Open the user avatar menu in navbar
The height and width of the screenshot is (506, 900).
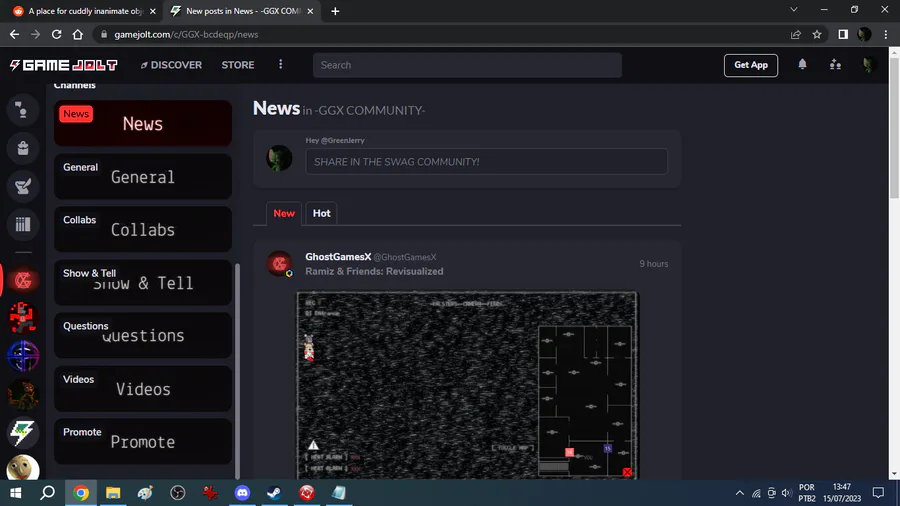868,65
